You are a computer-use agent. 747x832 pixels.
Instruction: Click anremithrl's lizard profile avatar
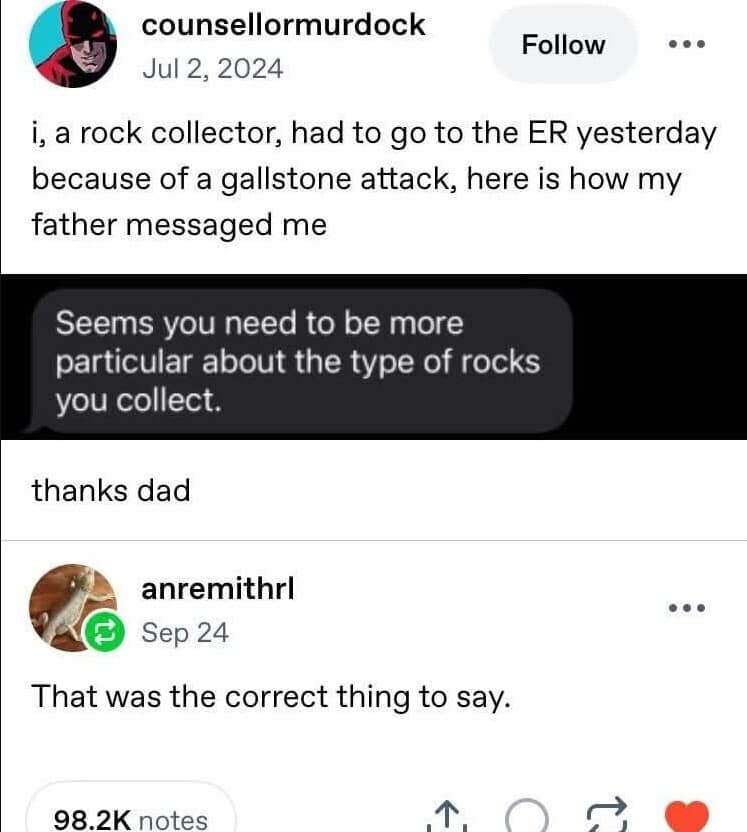[68, 605]
